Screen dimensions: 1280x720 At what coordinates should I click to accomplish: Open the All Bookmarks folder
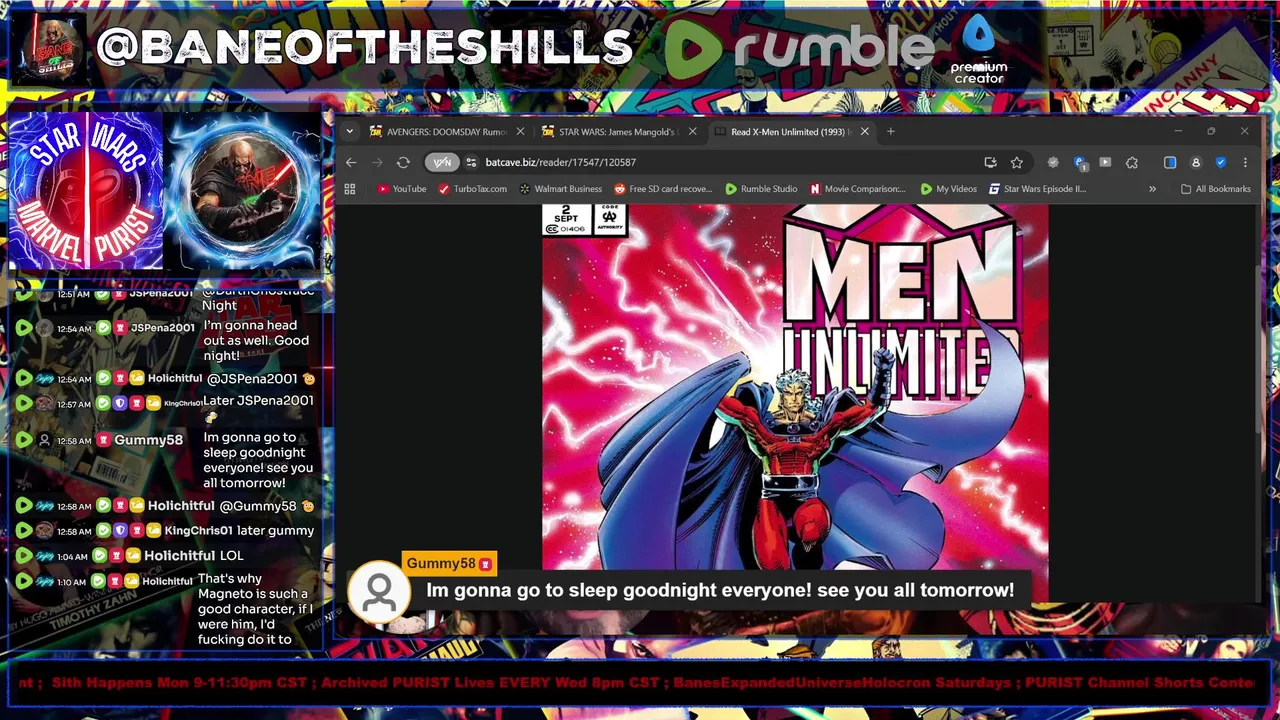tap(1216, 189)
